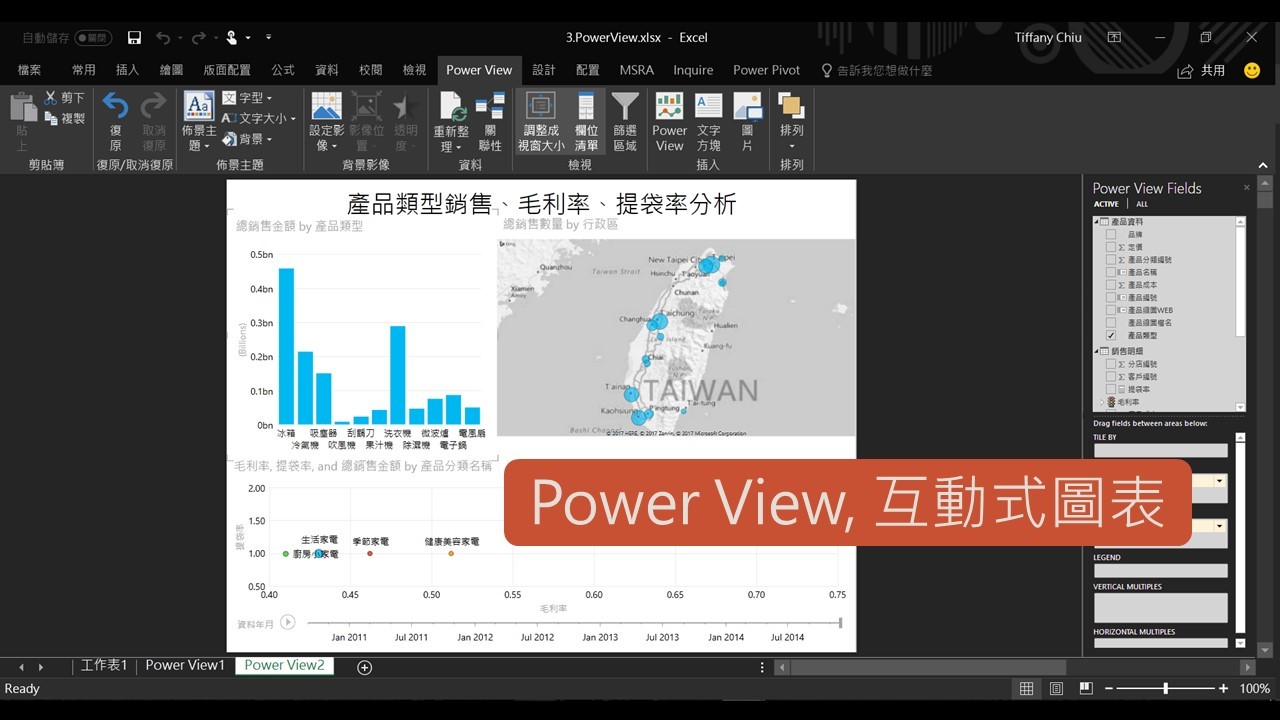
Task: Insert 圖片 picture
Action: coord(747,121)
